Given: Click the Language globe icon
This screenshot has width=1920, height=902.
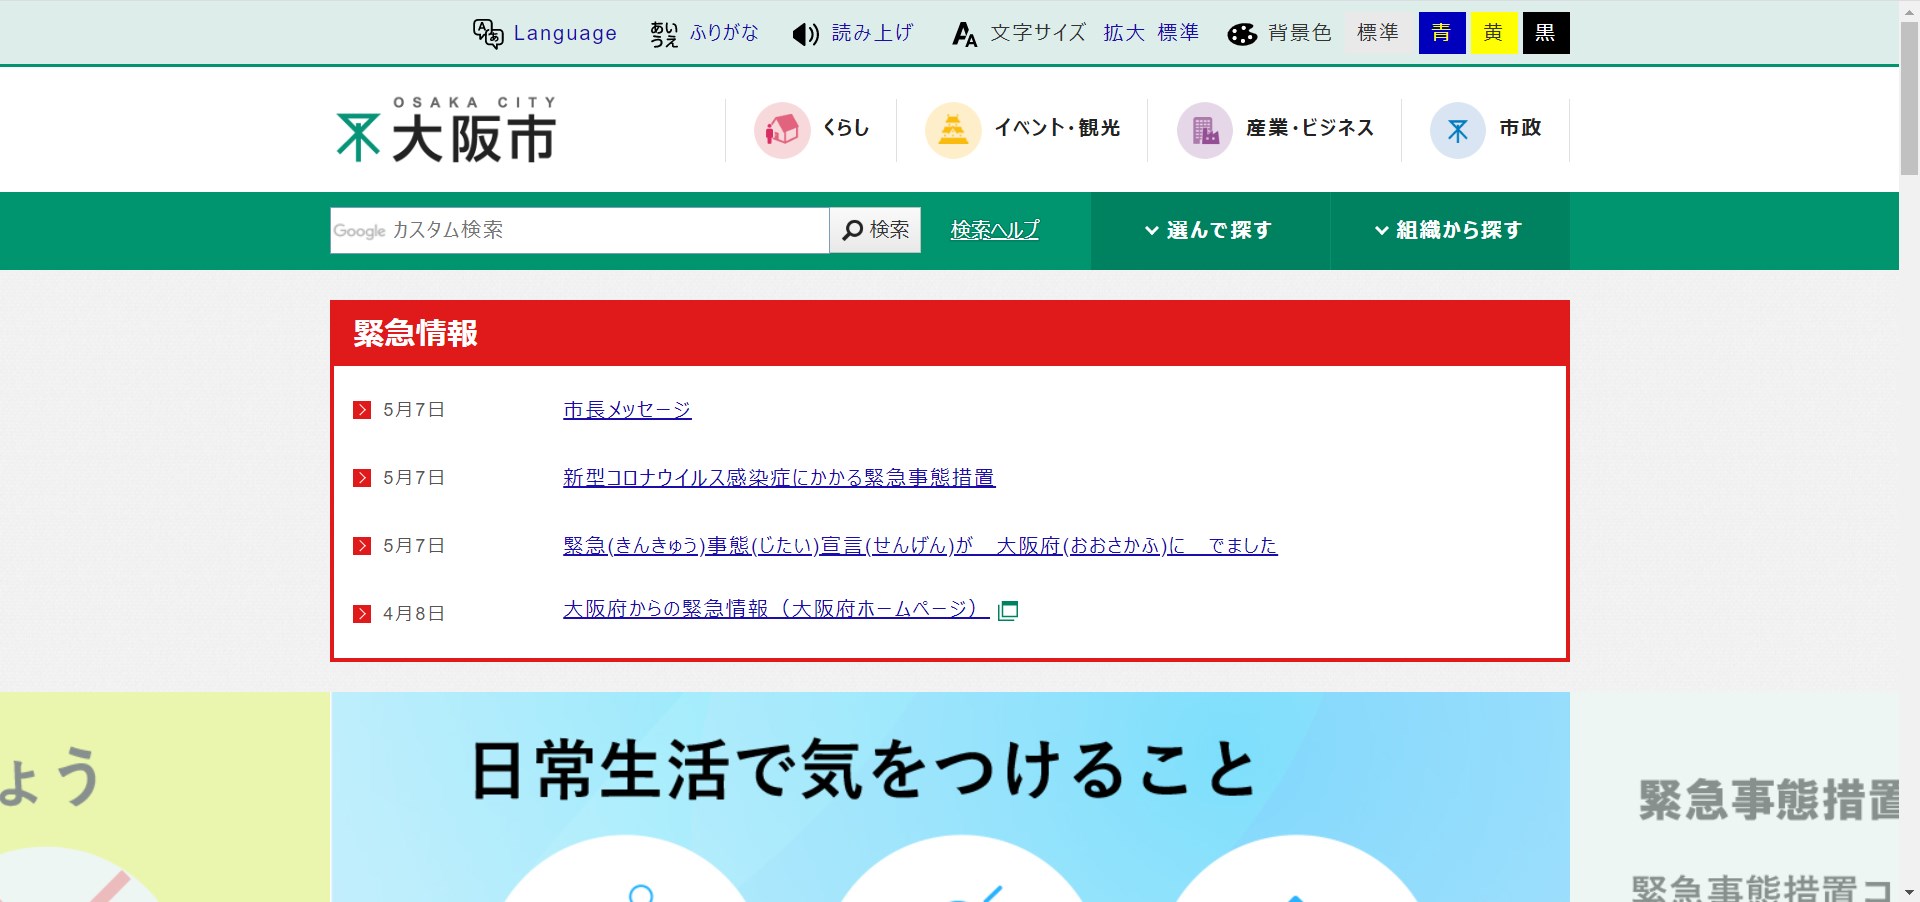Looking at the screenshot, I should [x=487, y=33].
